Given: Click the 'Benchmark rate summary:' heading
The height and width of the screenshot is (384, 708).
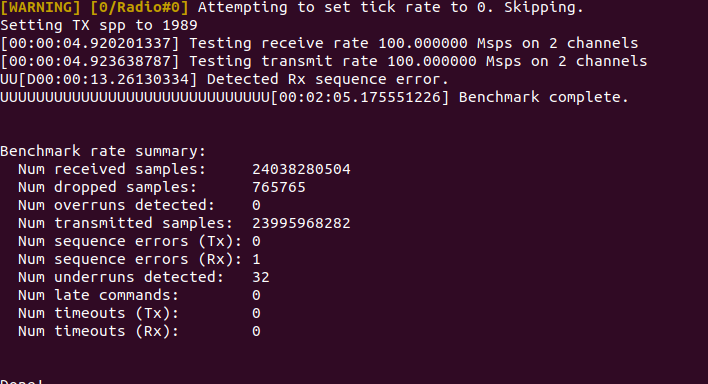Looking at the screenshot, I should point(103,151).
